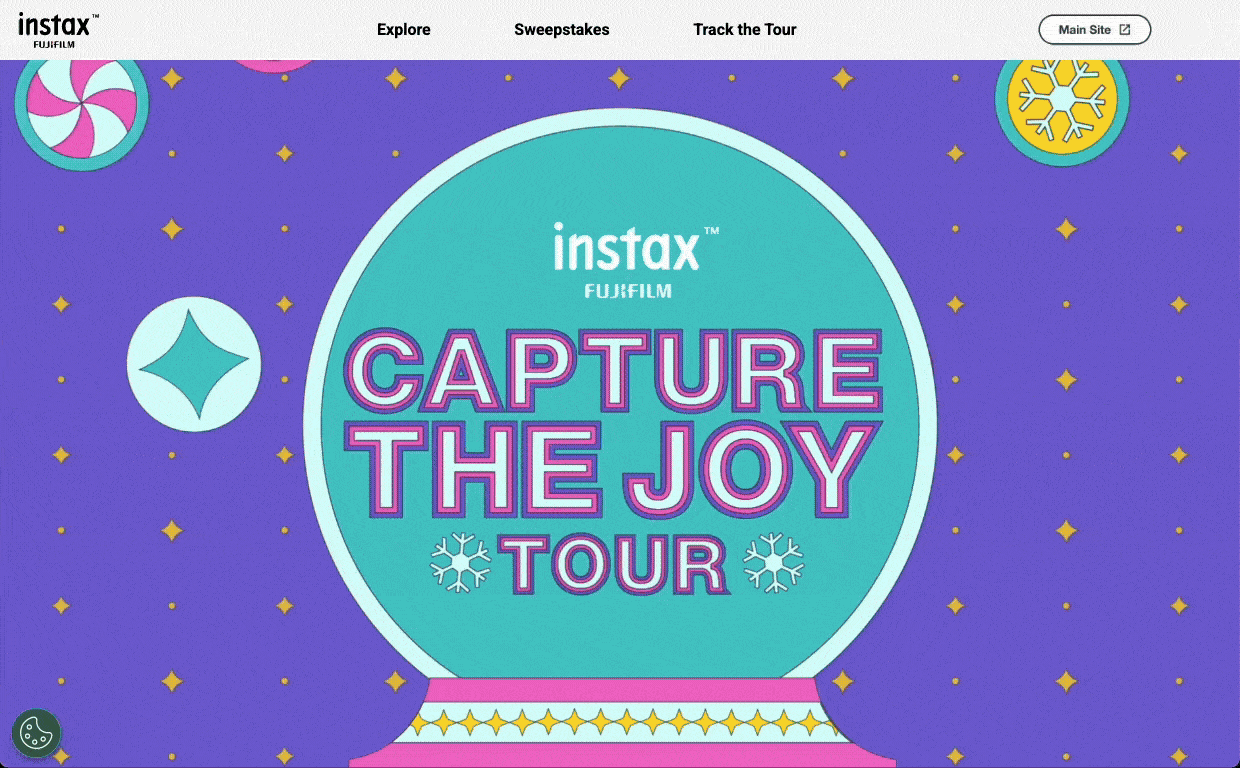
Task: Visit the Main Site button
Action: 1095,30
